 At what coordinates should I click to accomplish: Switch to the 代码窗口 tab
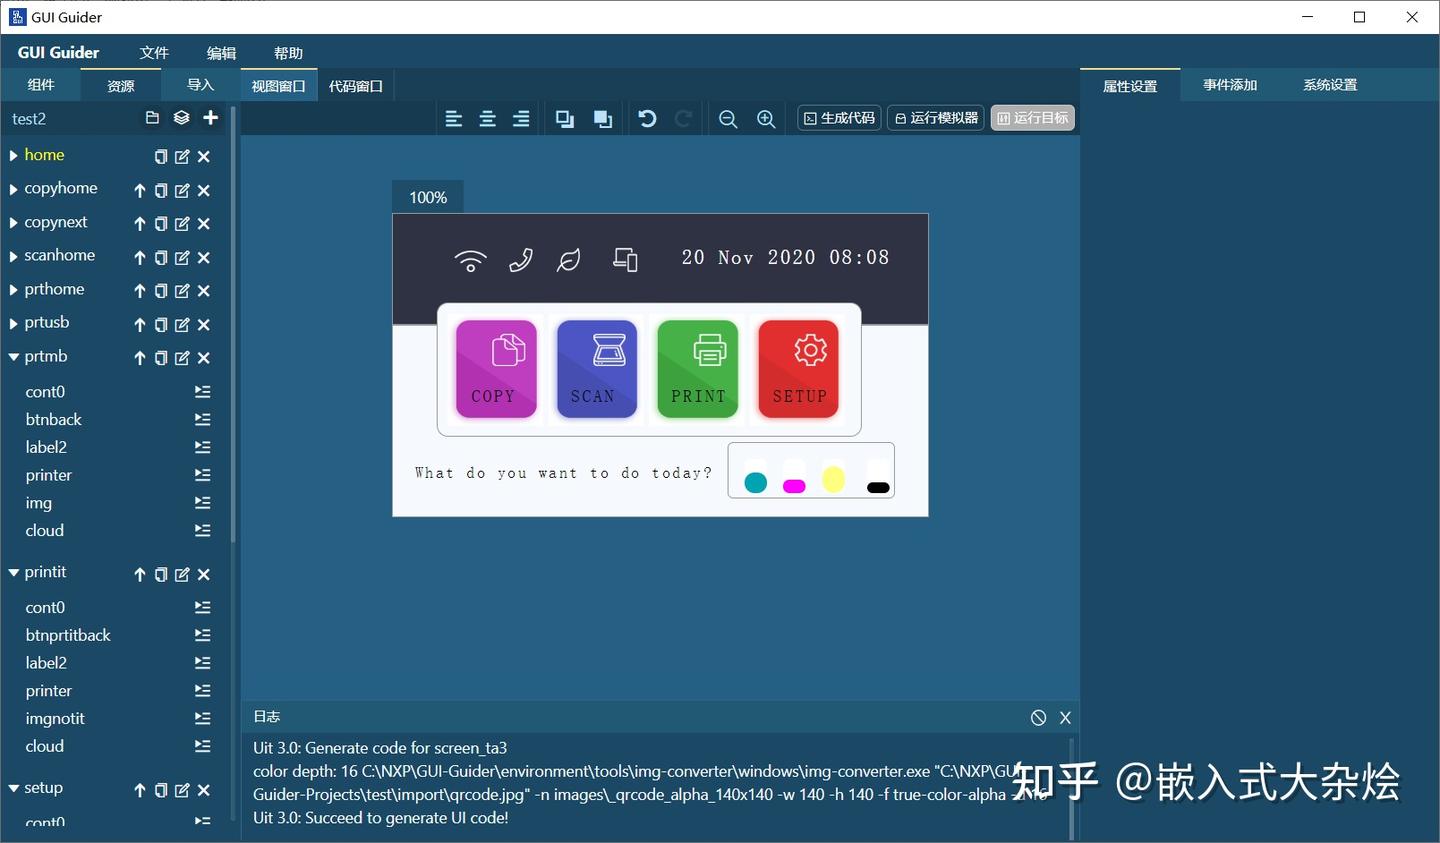[x=356, y=85]
